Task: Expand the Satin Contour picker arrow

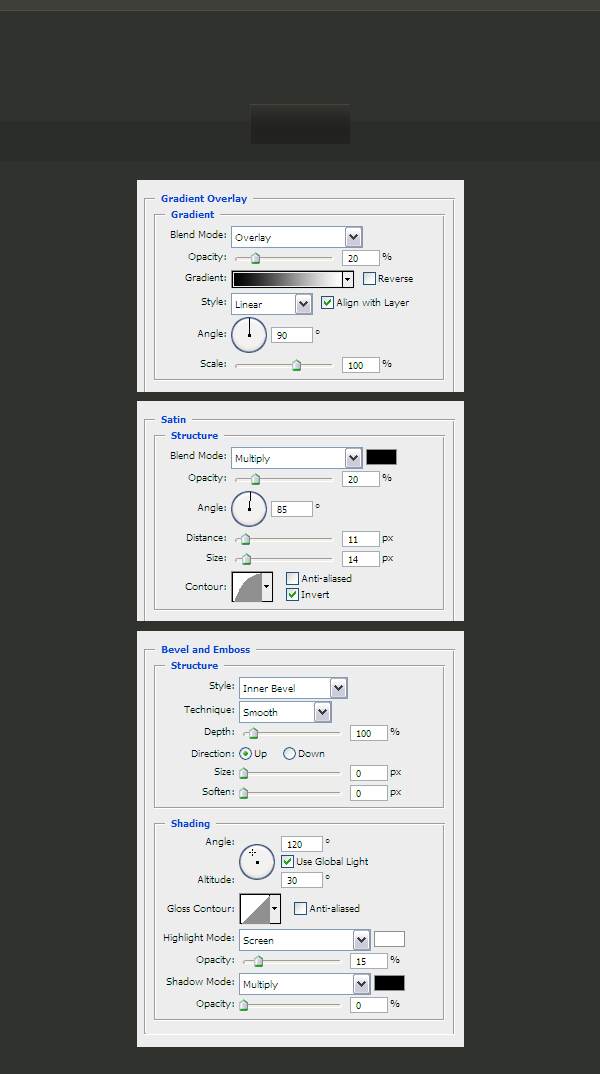Action: [267, 587]
